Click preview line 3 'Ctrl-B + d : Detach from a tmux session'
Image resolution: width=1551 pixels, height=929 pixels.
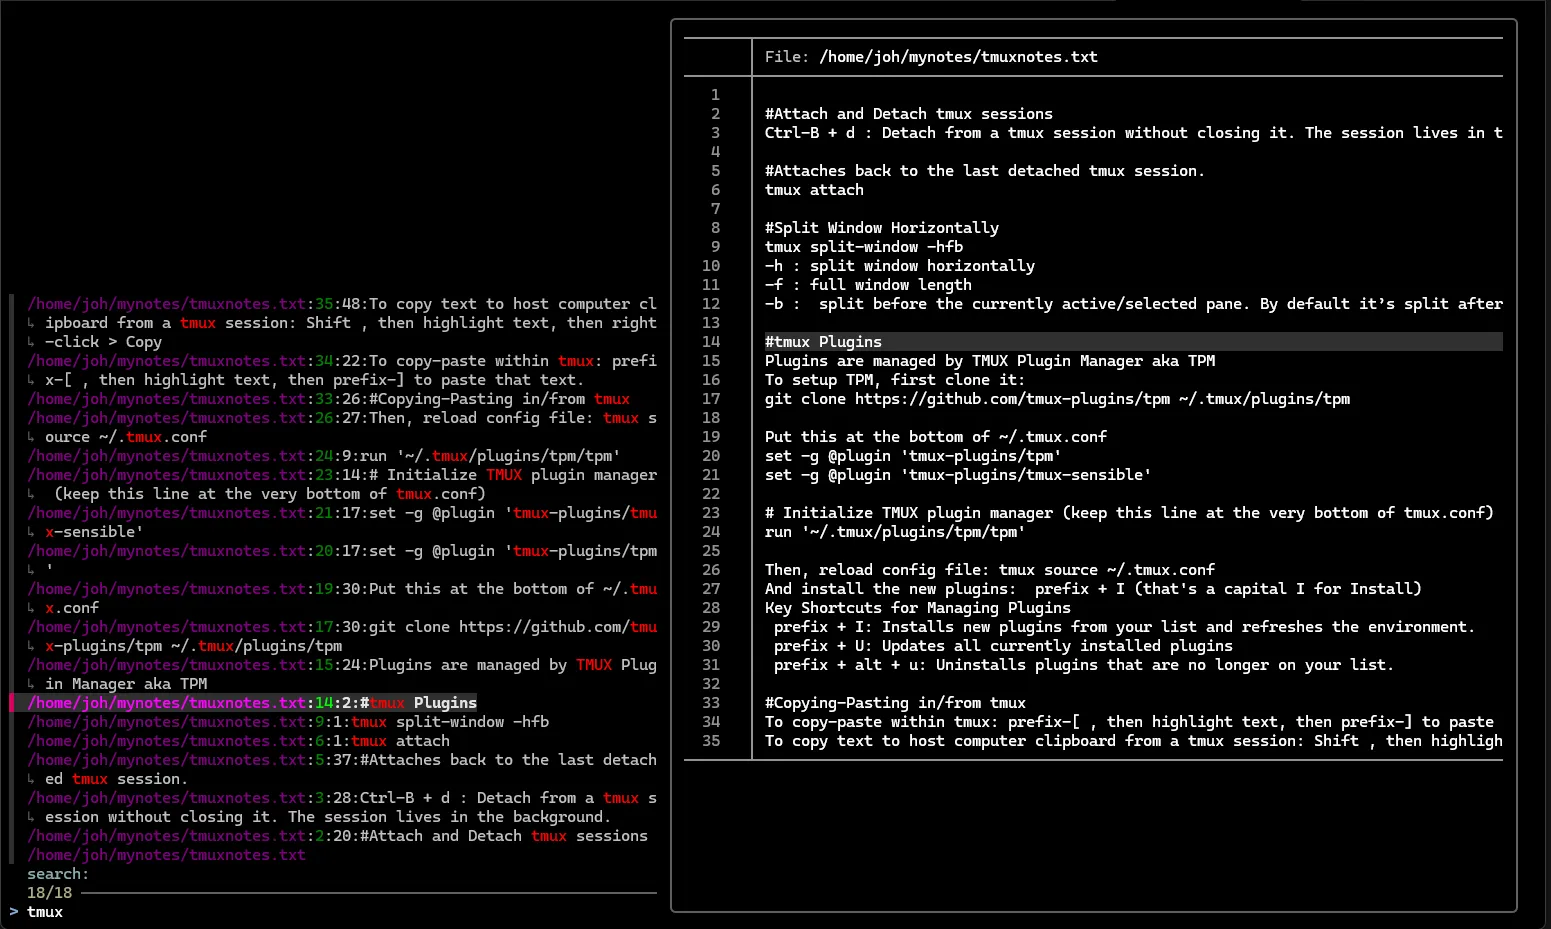click(1133, 133)
